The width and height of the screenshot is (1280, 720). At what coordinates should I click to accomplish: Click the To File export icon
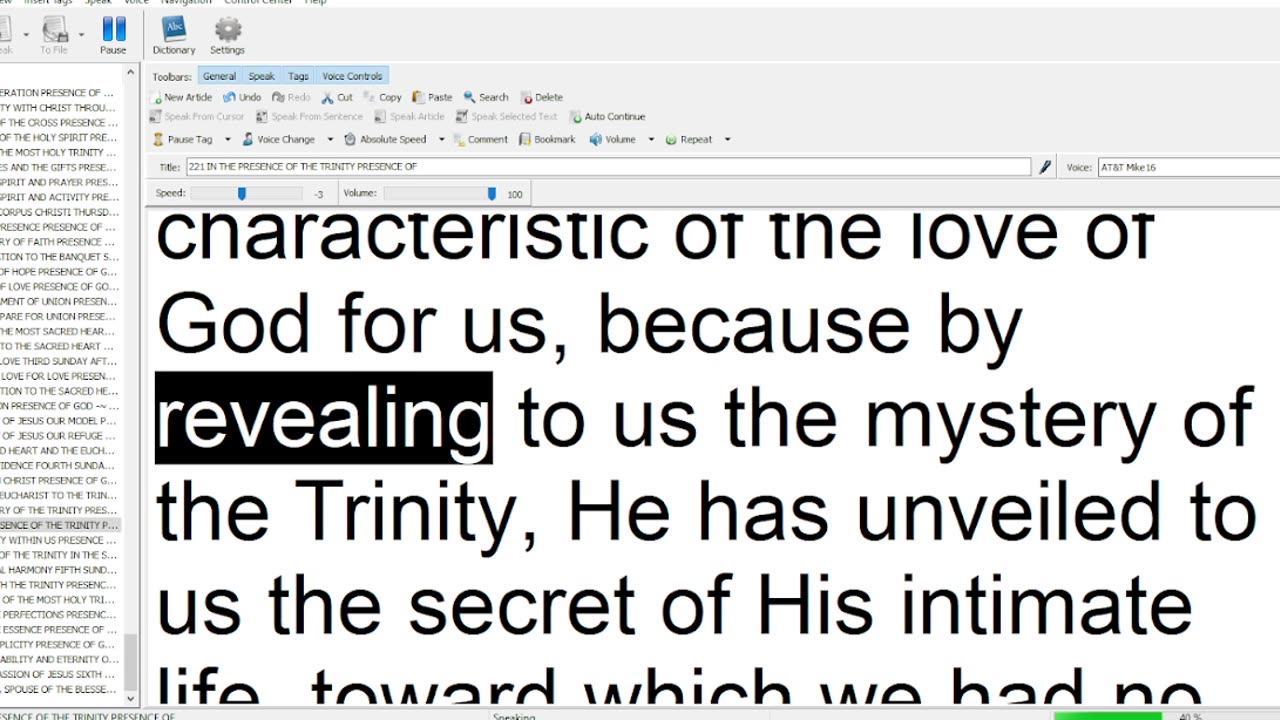pyautogui.click(x=54, y=35)
